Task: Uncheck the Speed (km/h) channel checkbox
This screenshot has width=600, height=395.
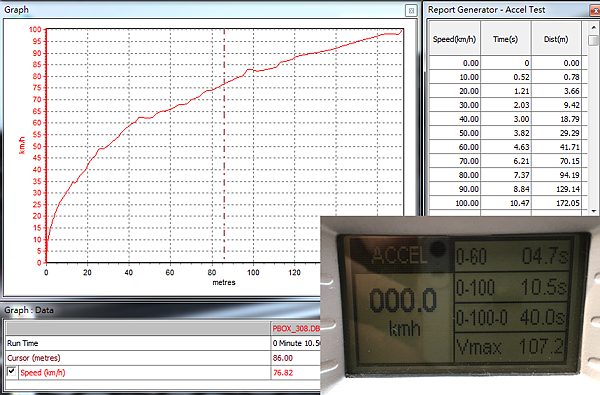Action: pyautogui.click(x=11, y=371)
